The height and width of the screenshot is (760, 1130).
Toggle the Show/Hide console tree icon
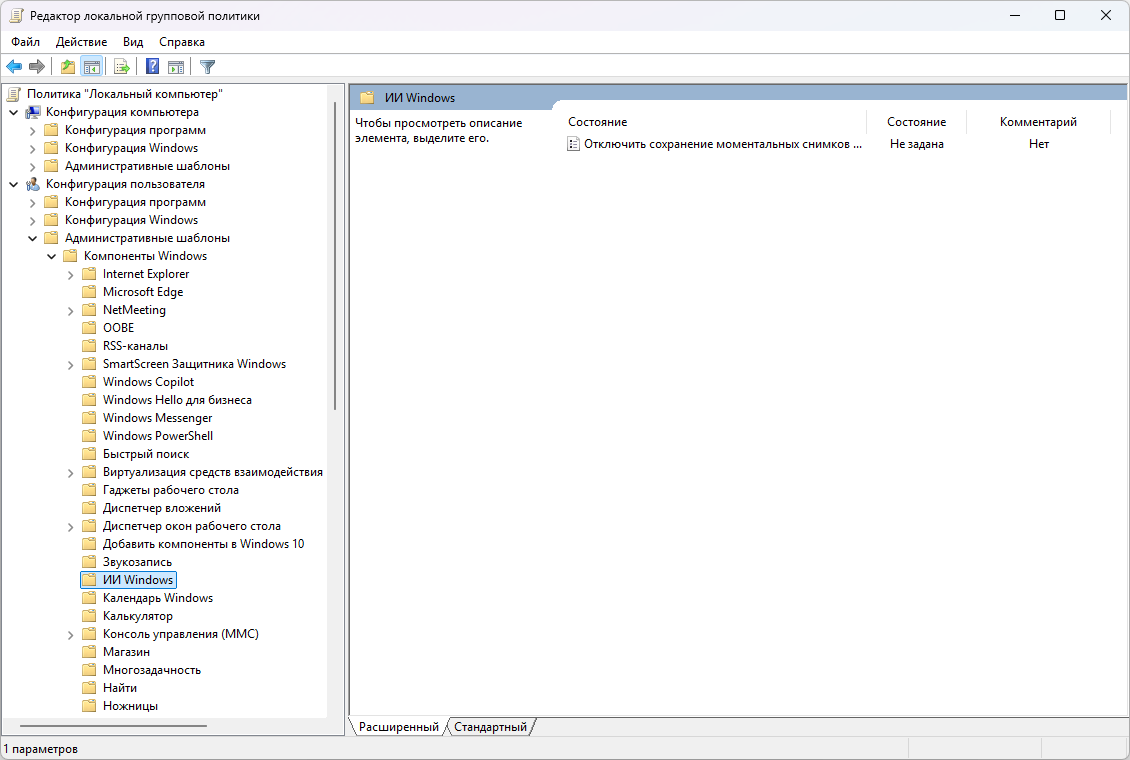coord(91,67)
